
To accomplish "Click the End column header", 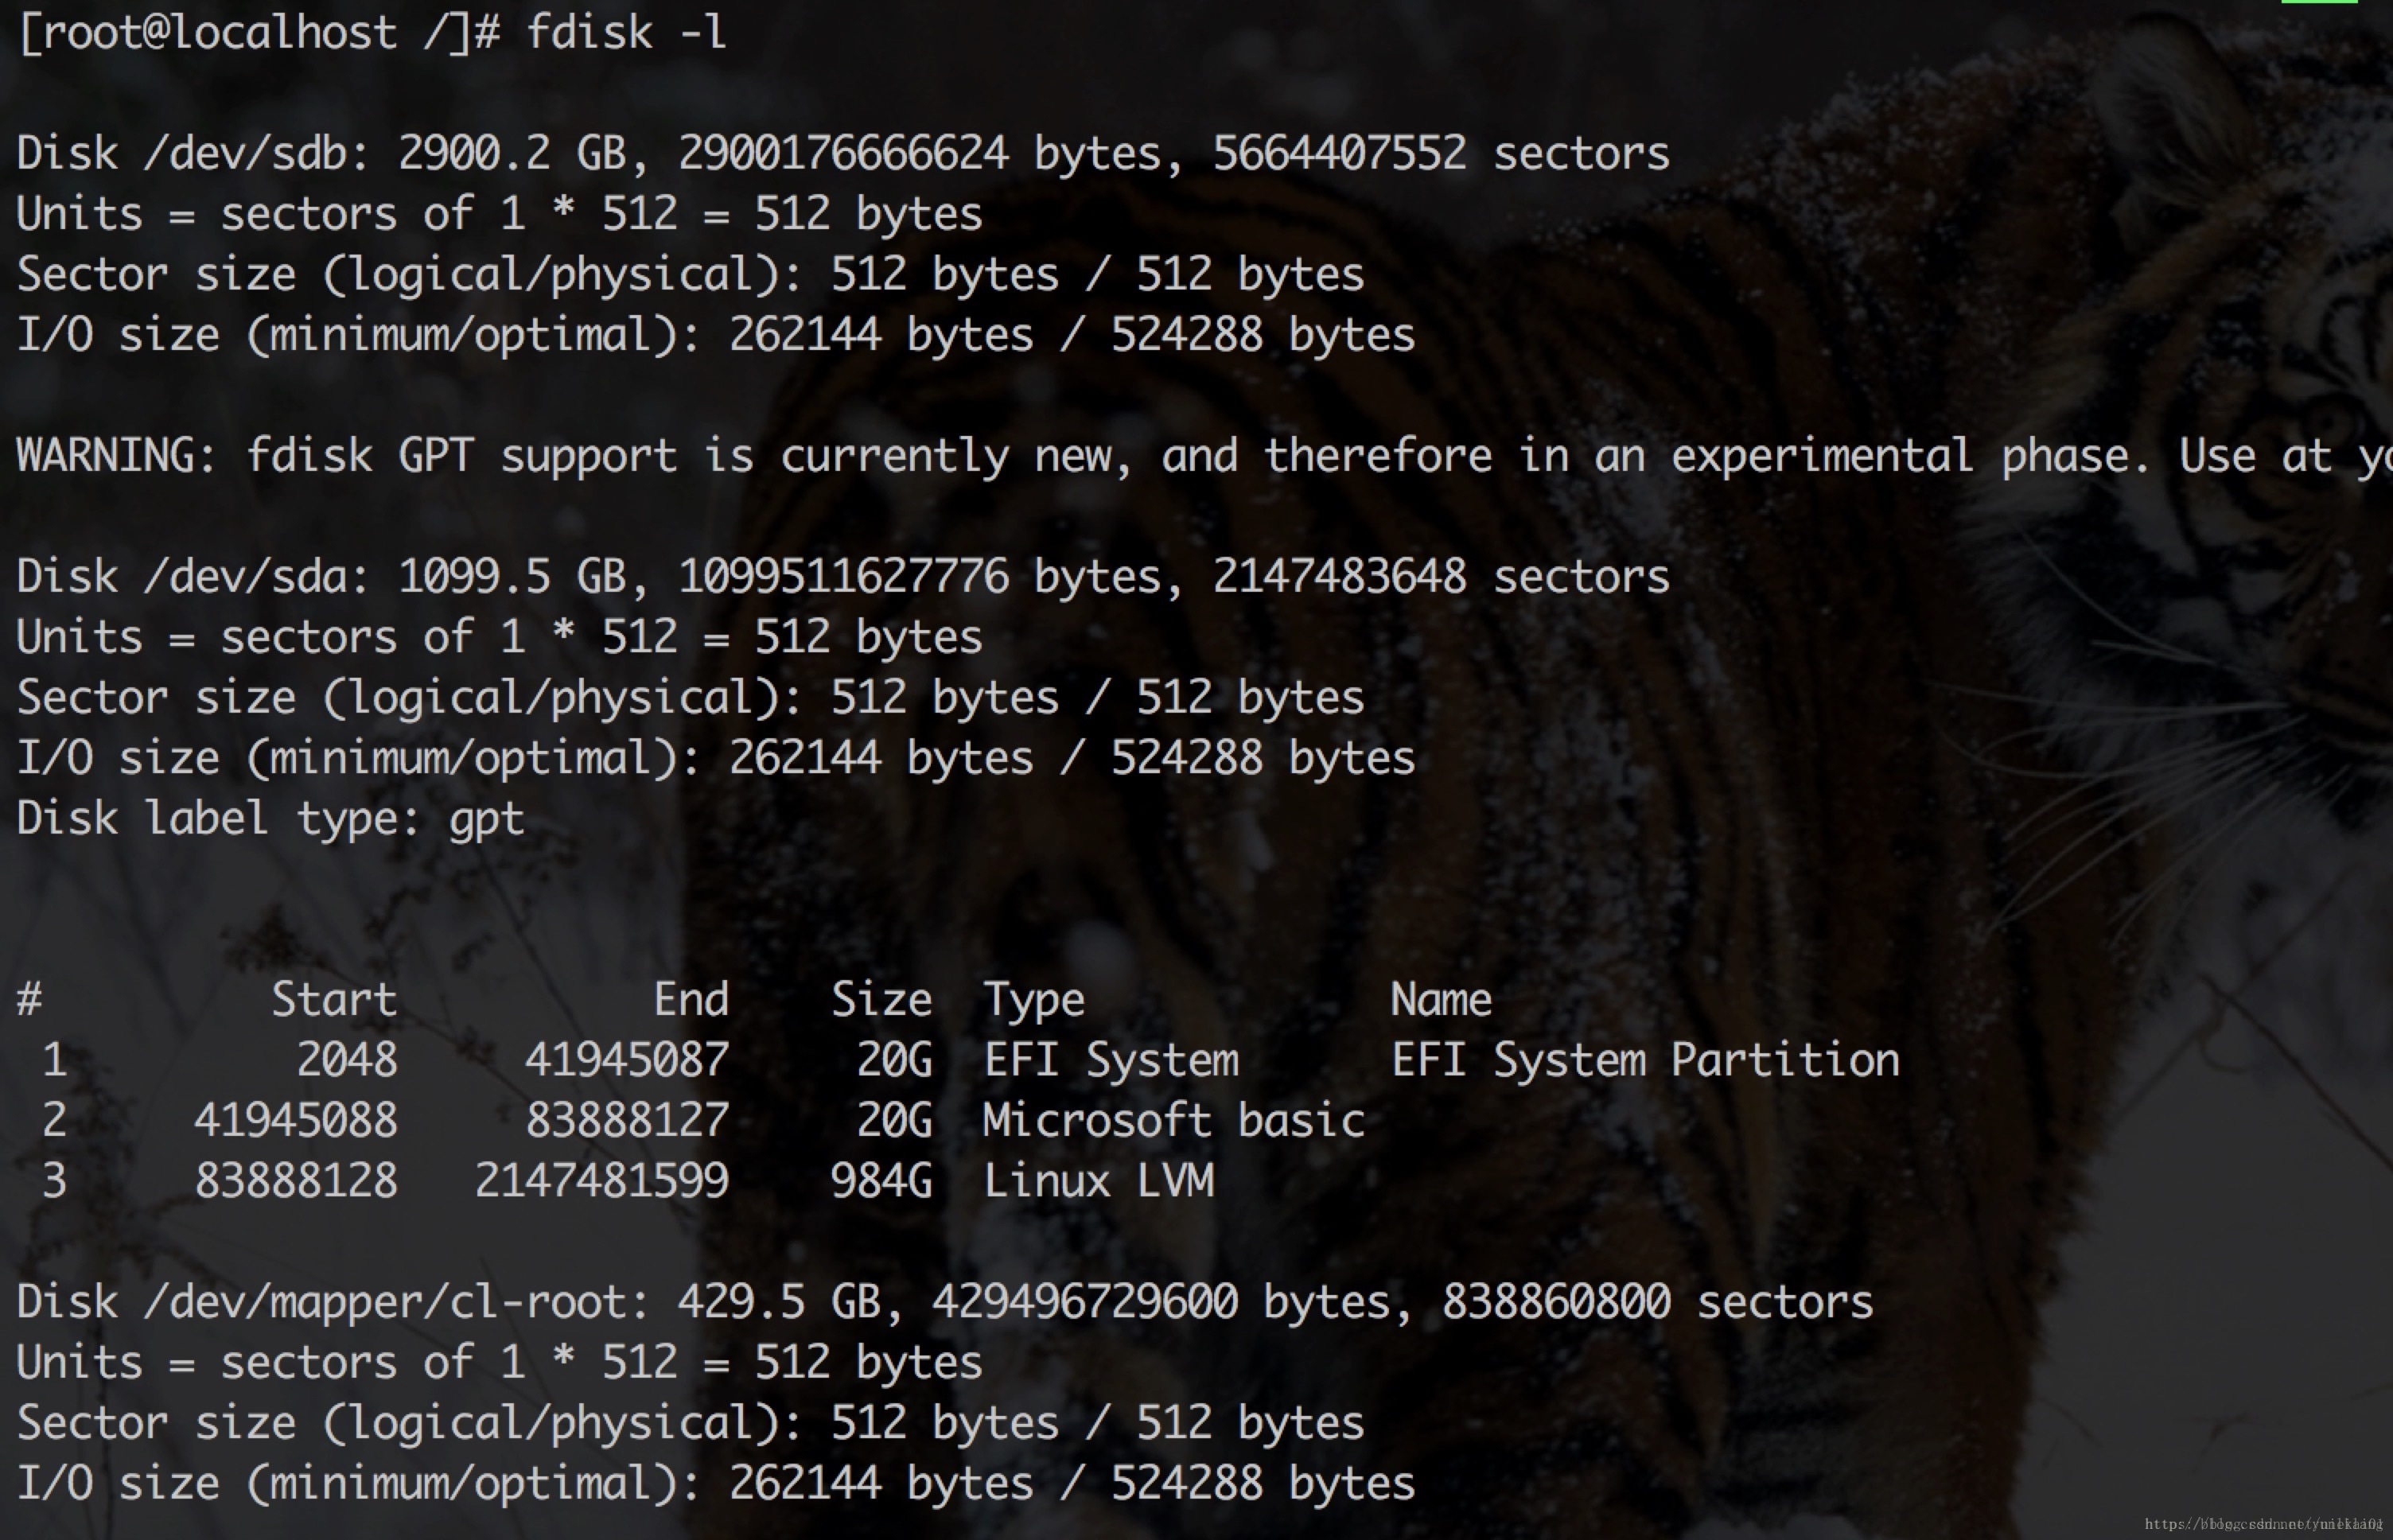I will [x=691, y=999].
